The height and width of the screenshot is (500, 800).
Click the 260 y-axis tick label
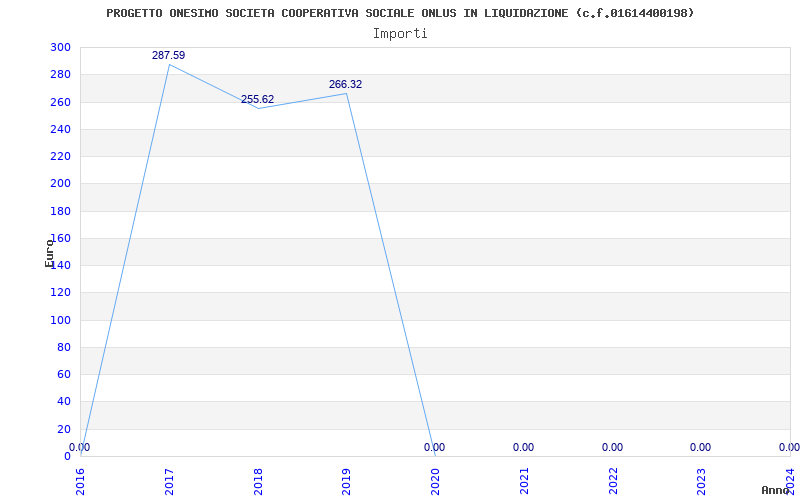(60, 102)
